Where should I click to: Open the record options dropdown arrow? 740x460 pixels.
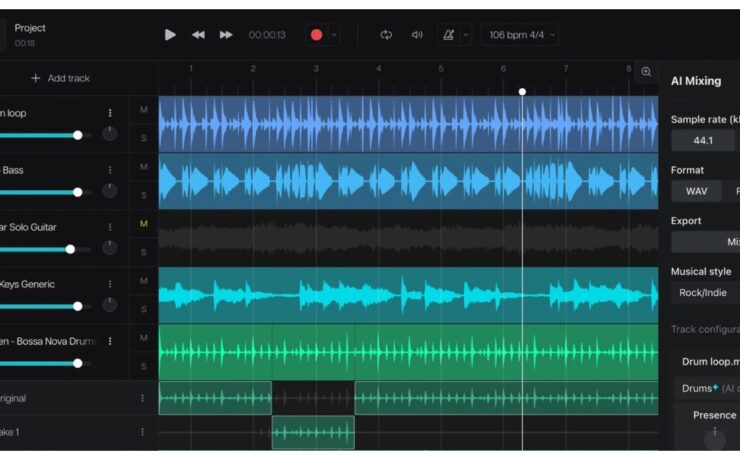coord(334,35)
